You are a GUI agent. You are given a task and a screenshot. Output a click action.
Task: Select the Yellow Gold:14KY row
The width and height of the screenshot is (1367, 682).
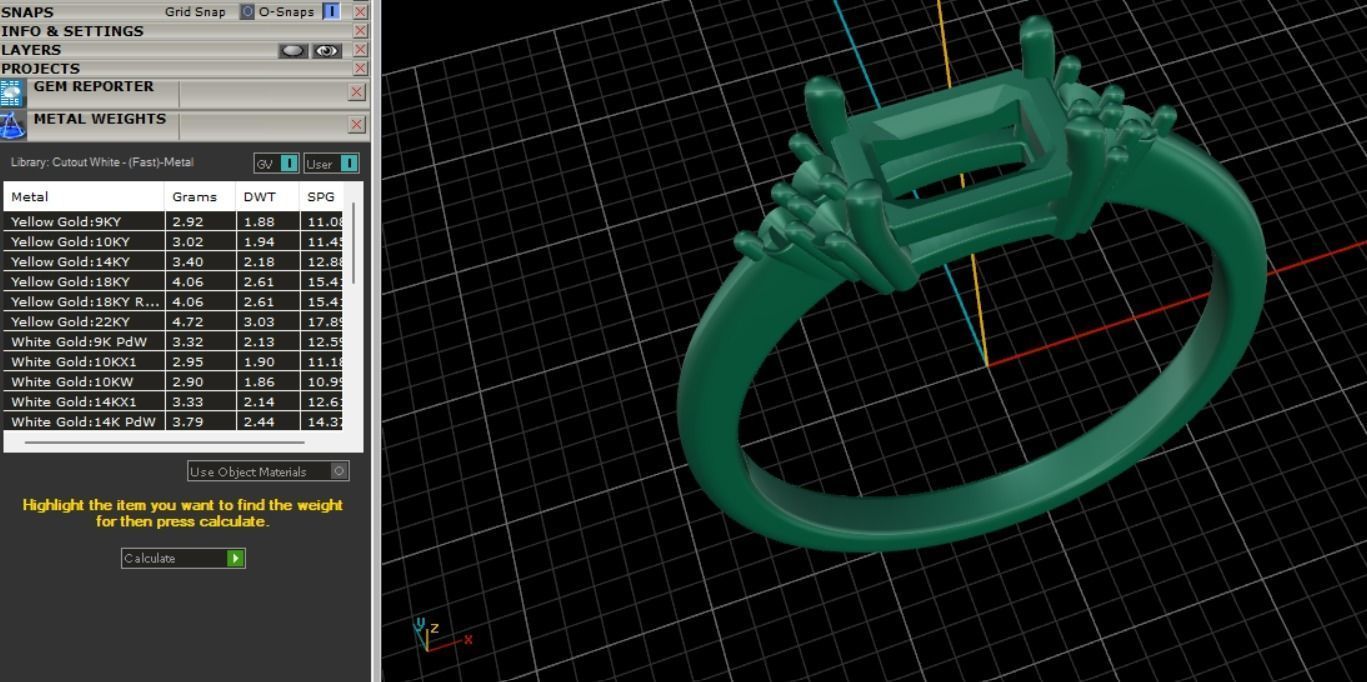point(173,261)
